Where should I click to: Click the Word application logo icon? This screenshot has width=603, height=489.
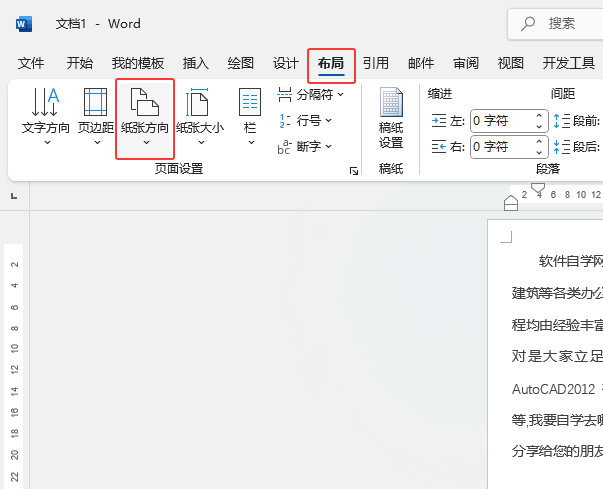coord(24,24)
